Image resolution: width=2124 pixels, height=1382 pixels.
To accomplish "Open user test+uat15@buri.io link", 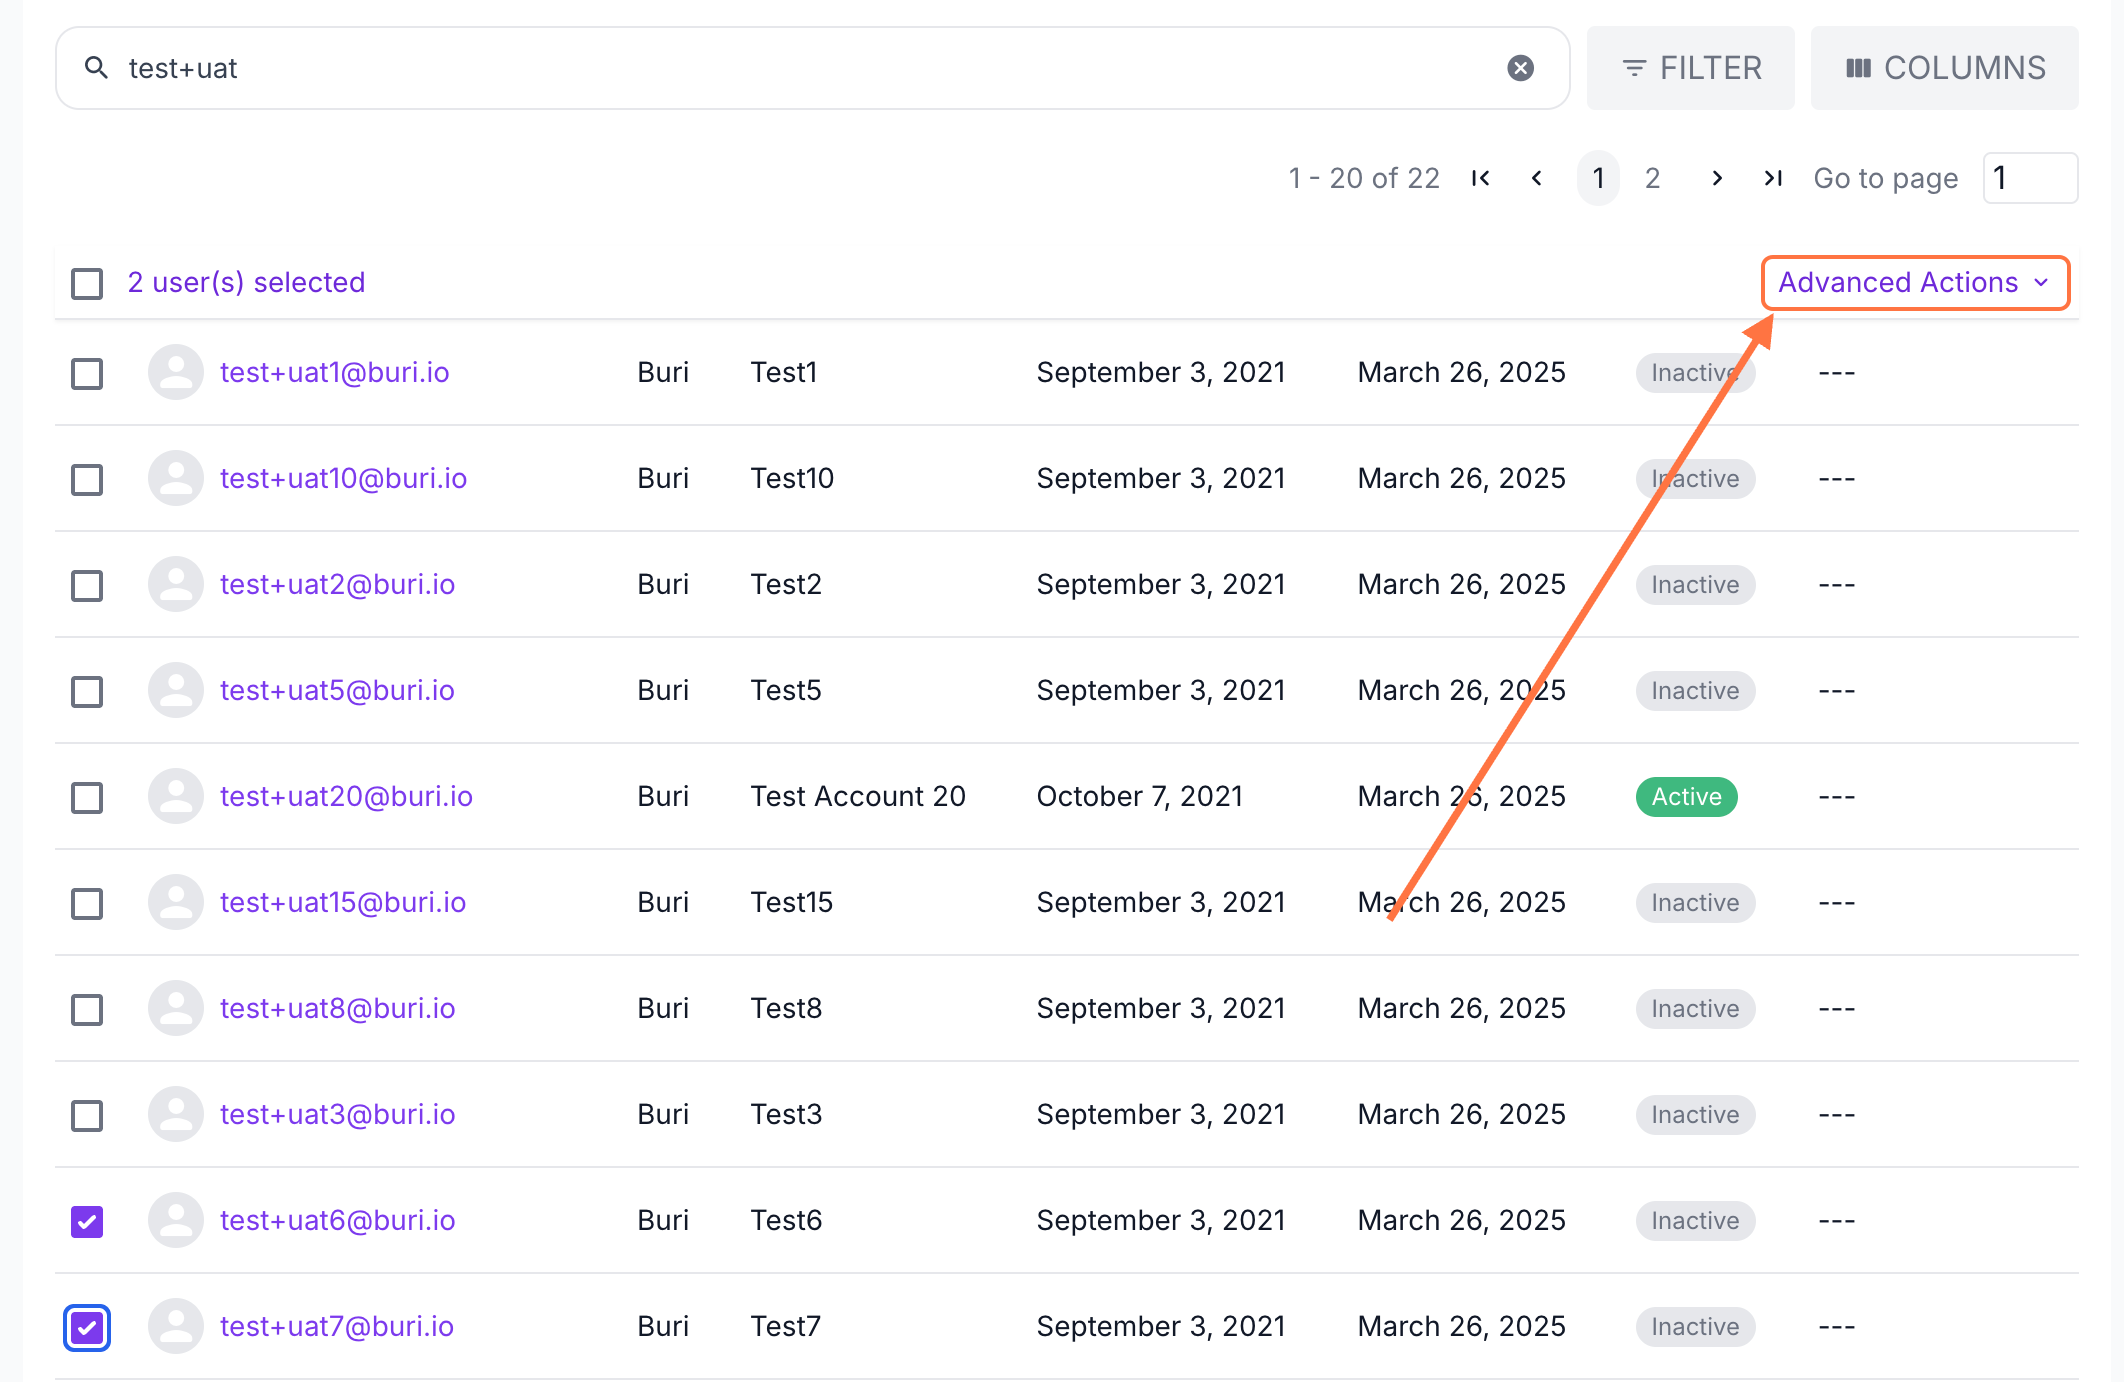I will (343, 902).
